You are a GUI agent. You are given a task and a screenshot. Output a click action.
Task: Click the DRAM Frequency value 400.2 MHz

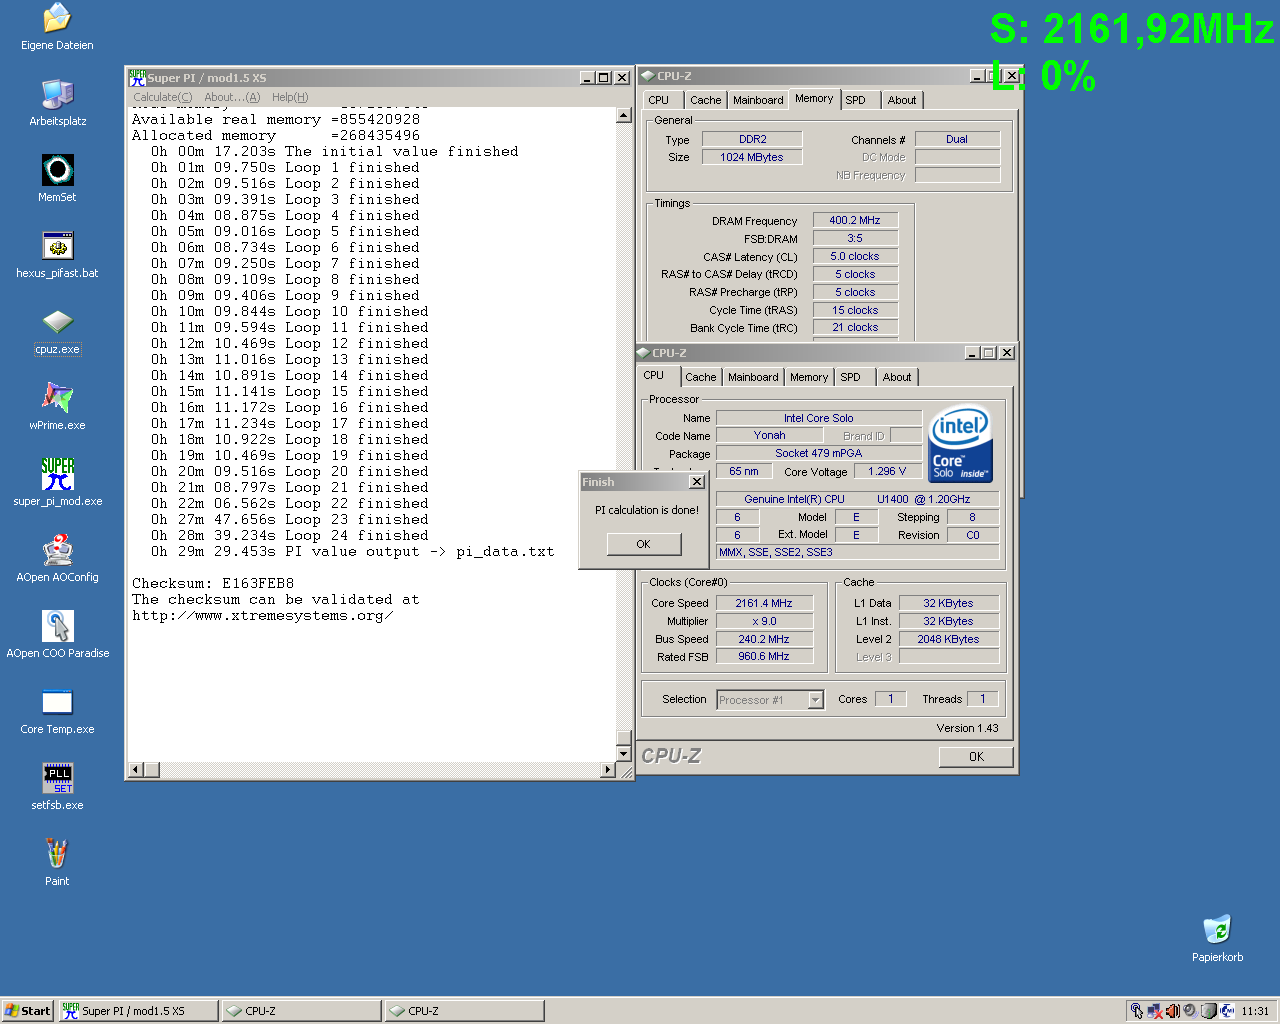(855, 220)
